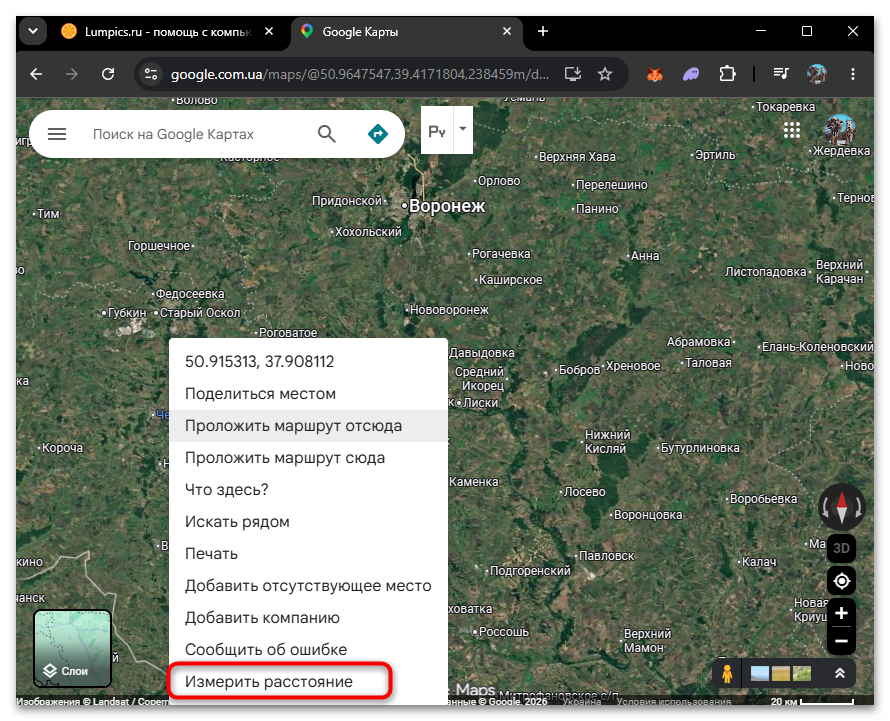Click 'Добавить компанию' menu item

(x=308, y=618)
